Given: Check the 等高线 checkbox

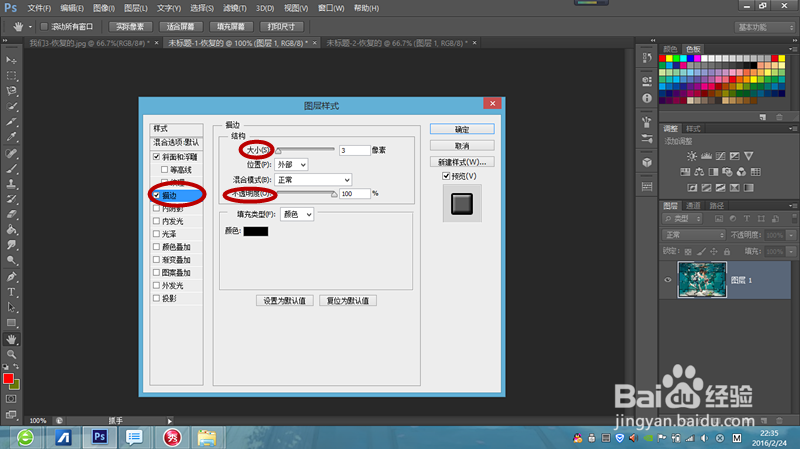Looking at the screenshot, I should pos(165,169).
